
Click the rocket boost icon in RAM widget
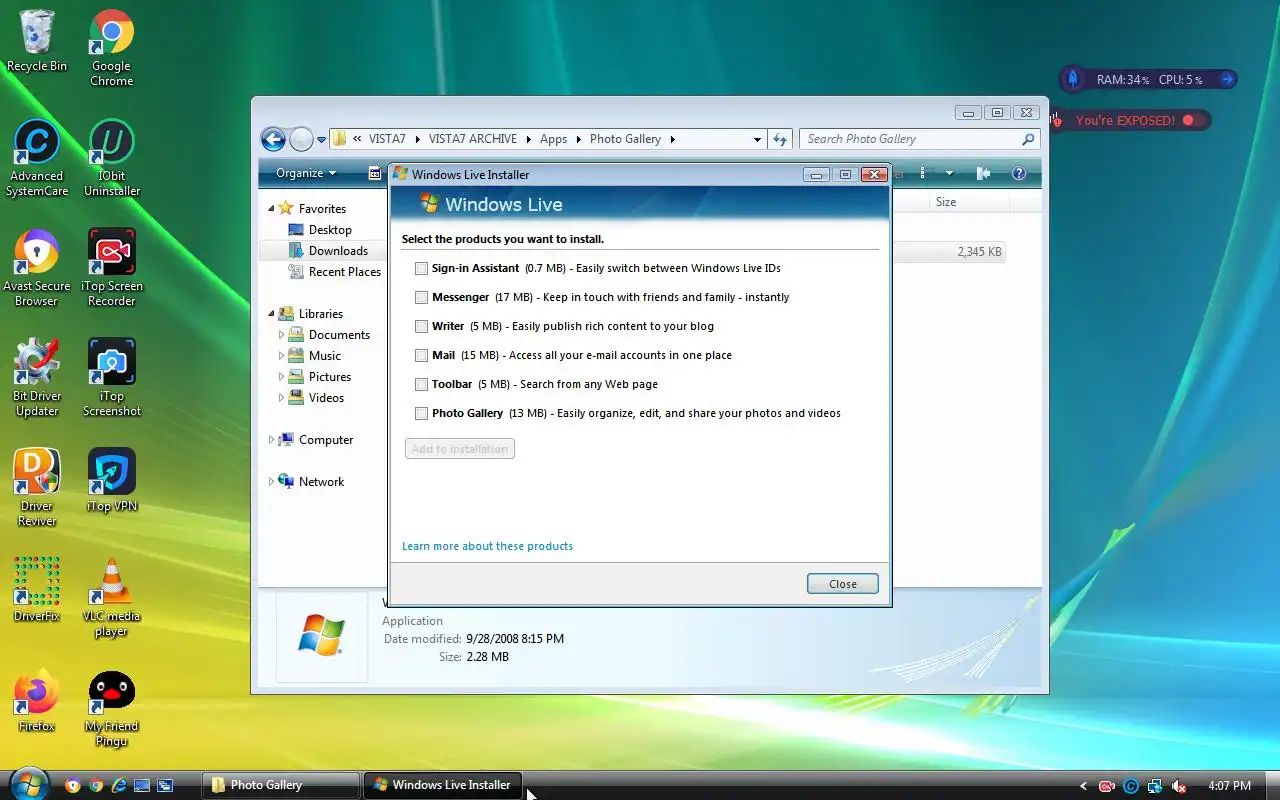[1073, 79]
